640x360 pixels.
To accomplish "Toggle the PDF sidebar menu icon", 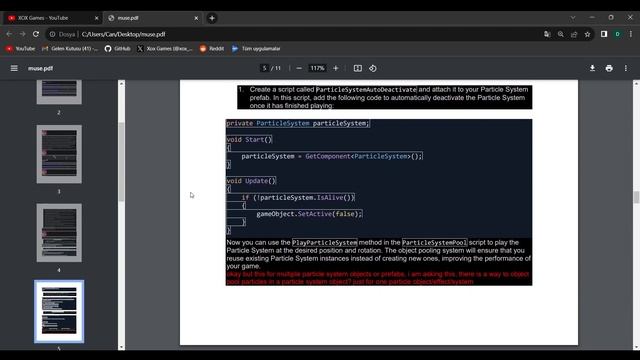I will (14, 68).
